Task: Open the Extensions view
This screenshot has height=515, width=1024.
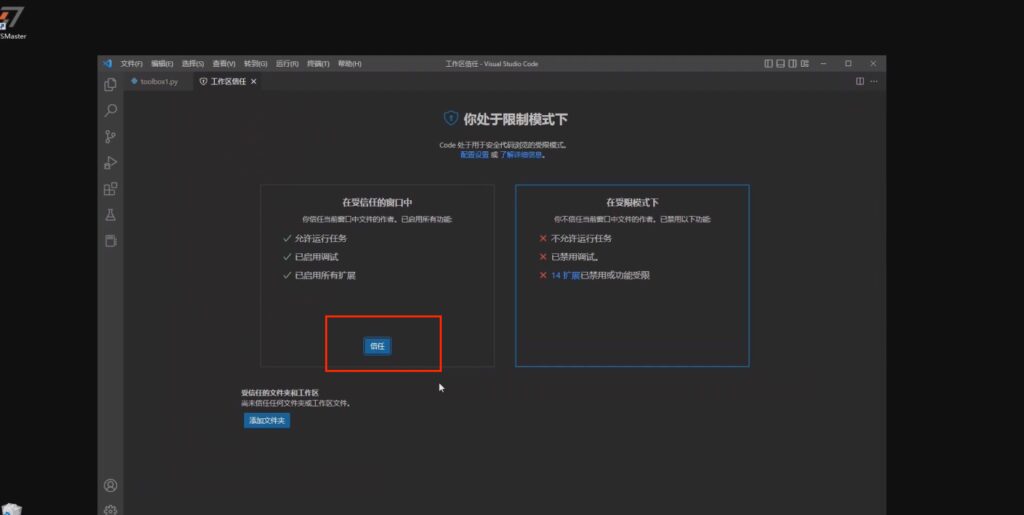Action: point(111,189)
